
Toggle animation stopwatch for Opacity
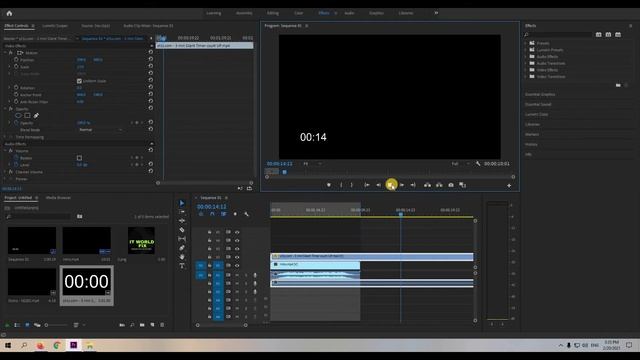(16, 122)
